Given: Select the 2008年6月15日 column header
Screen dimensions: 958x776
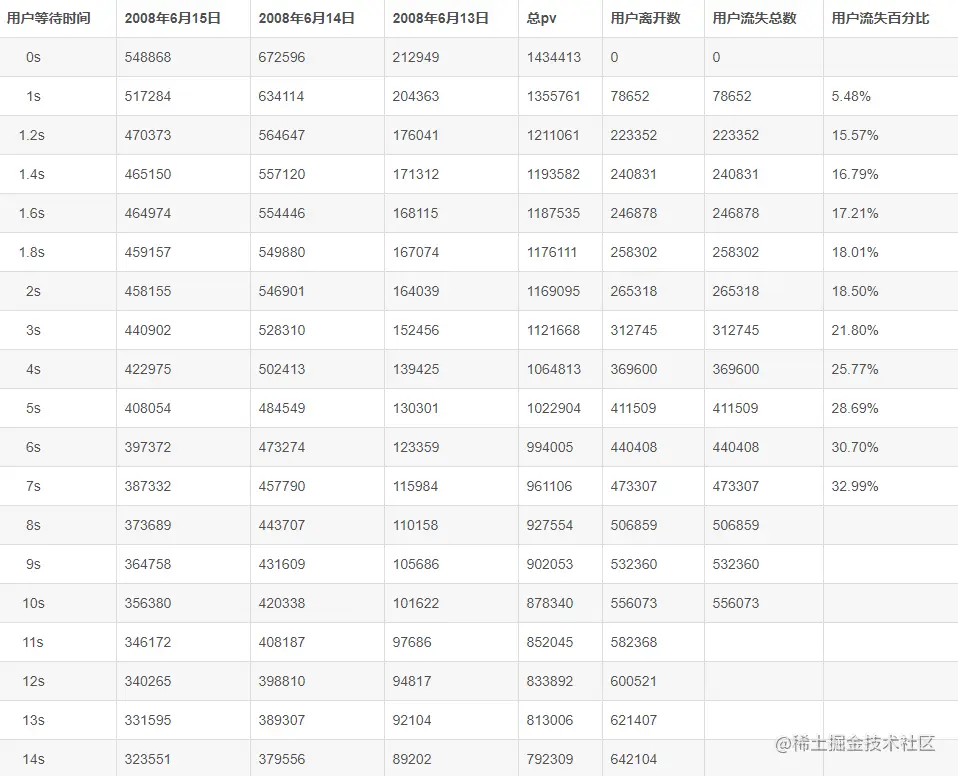Looking at the screenshot, I should (173, 19).
